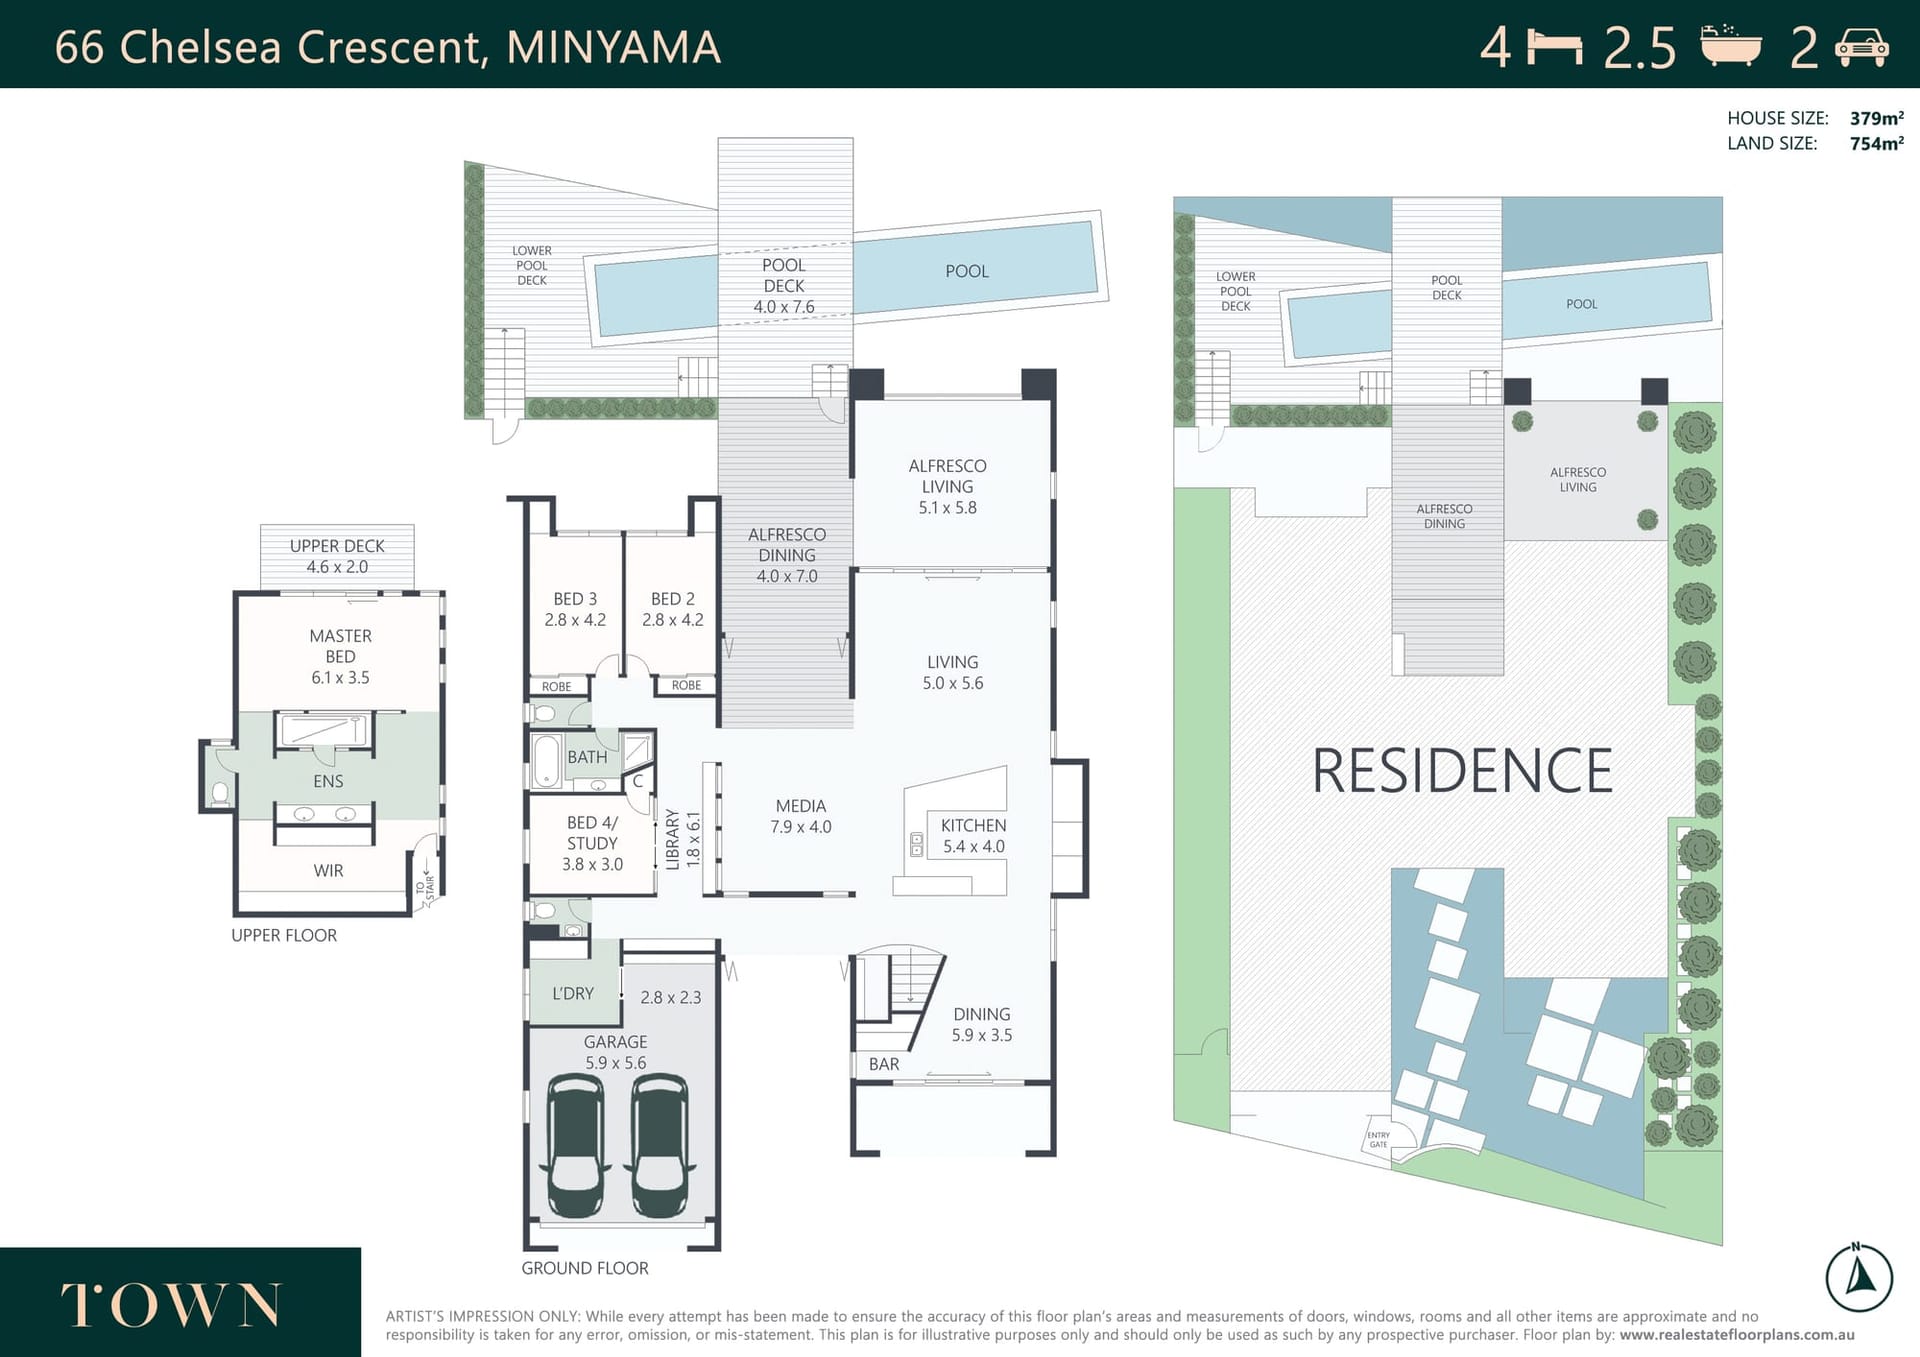Click the ROBE label in Bed 2
1920x1357 pixels.
686,685
